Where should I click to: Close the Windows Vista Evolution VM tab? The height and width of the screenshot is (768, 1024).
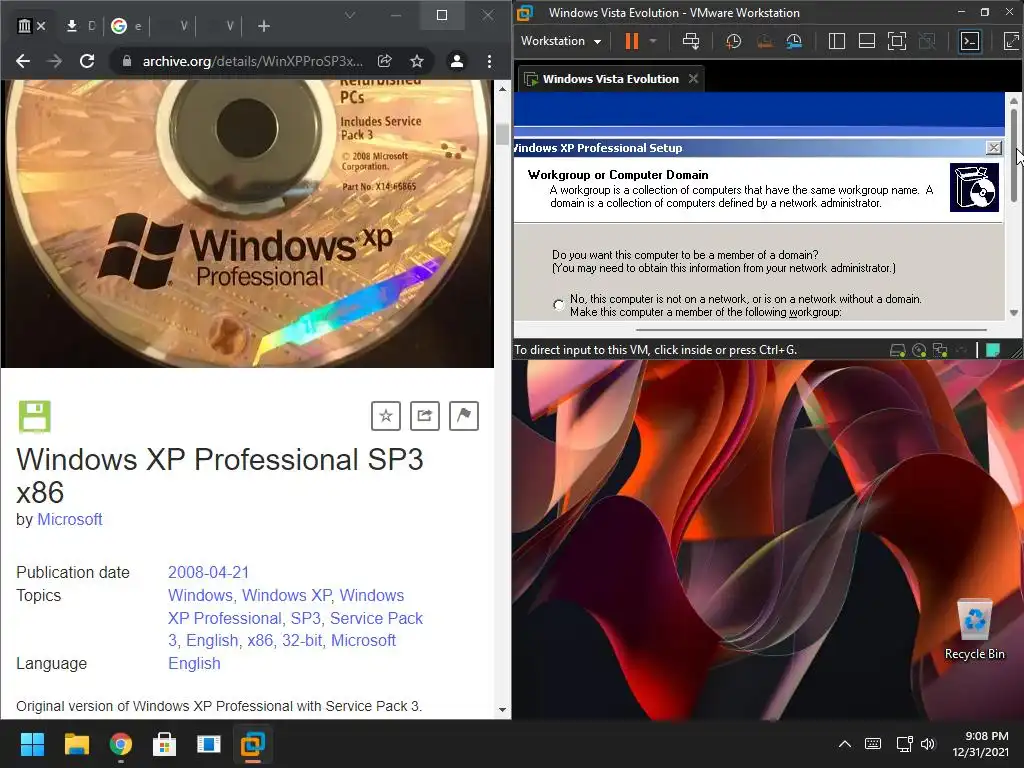[694, 79]
